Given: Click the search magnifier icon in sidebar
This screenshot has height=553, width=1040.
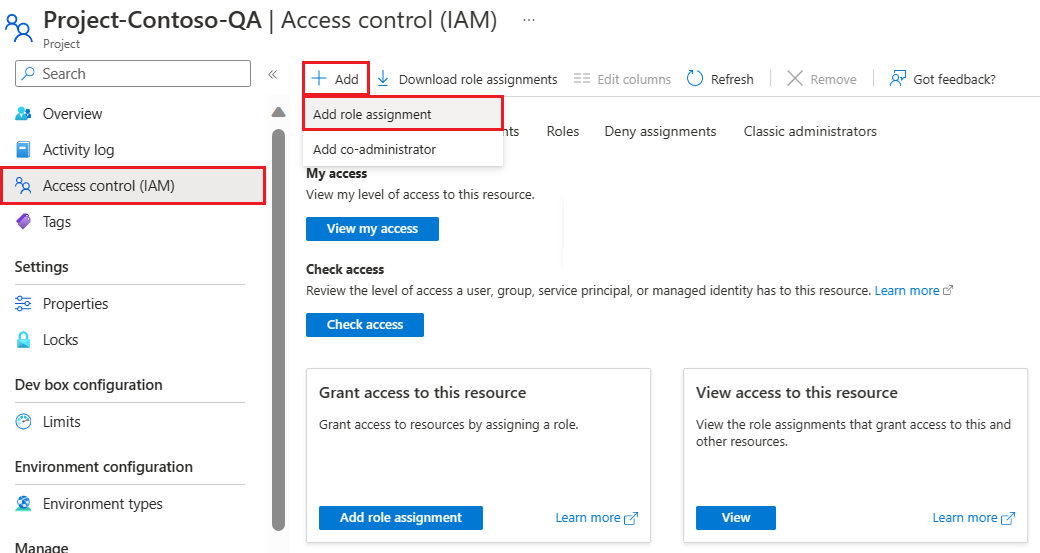Looking at the screenshot, I should click(x=28, y=74).
